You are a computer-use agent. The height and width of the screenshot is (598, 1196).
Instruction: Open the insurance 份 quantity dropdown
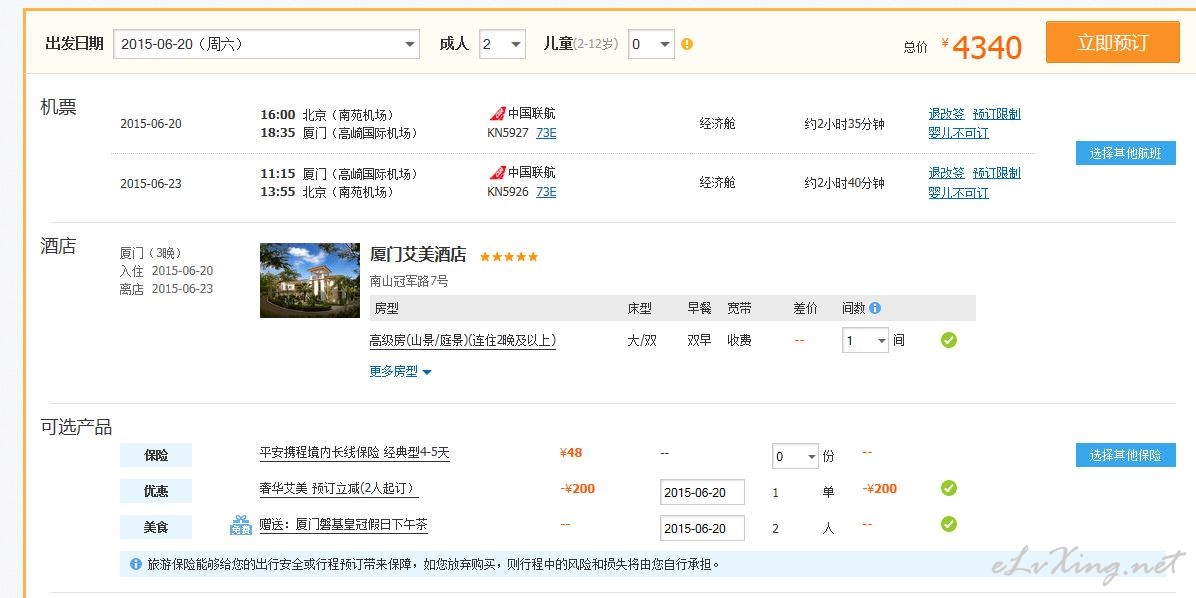pyautogui.click(x=796, y=457)
